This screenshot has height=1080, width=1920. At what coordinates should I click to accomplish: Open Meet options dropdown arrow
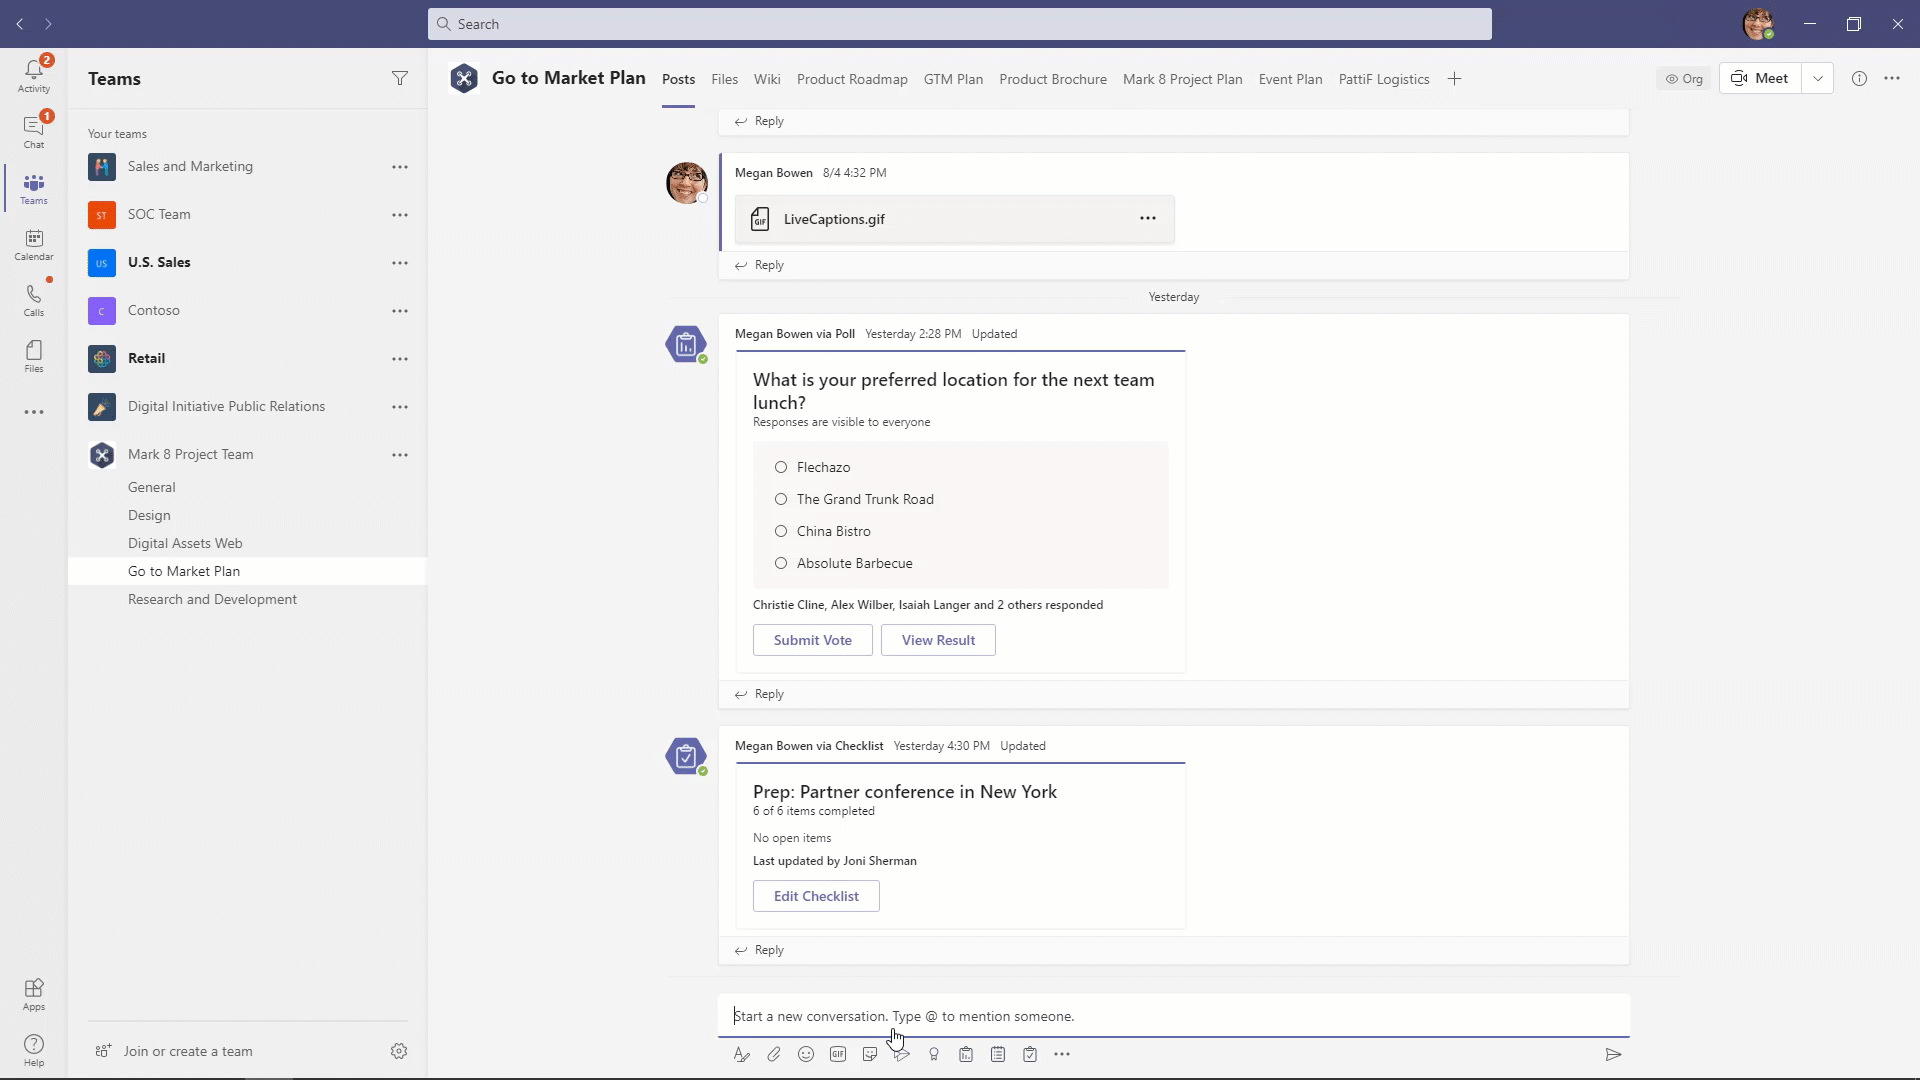point(1818,78)
